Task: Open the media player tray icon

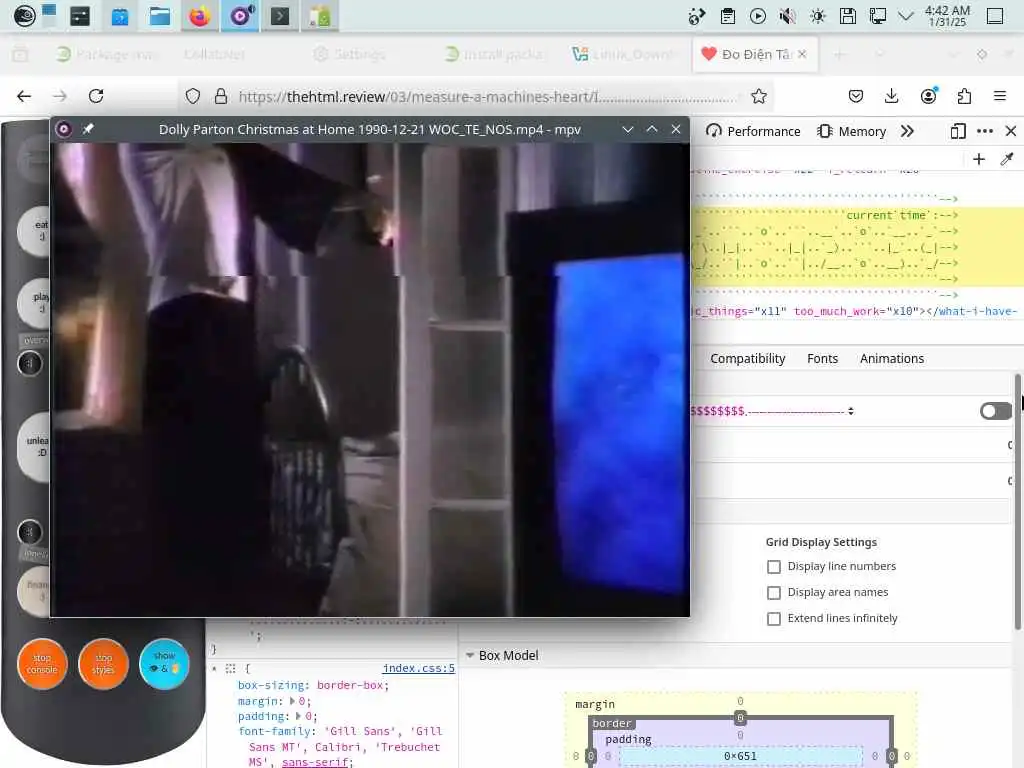Action: (x=758, y=16)
